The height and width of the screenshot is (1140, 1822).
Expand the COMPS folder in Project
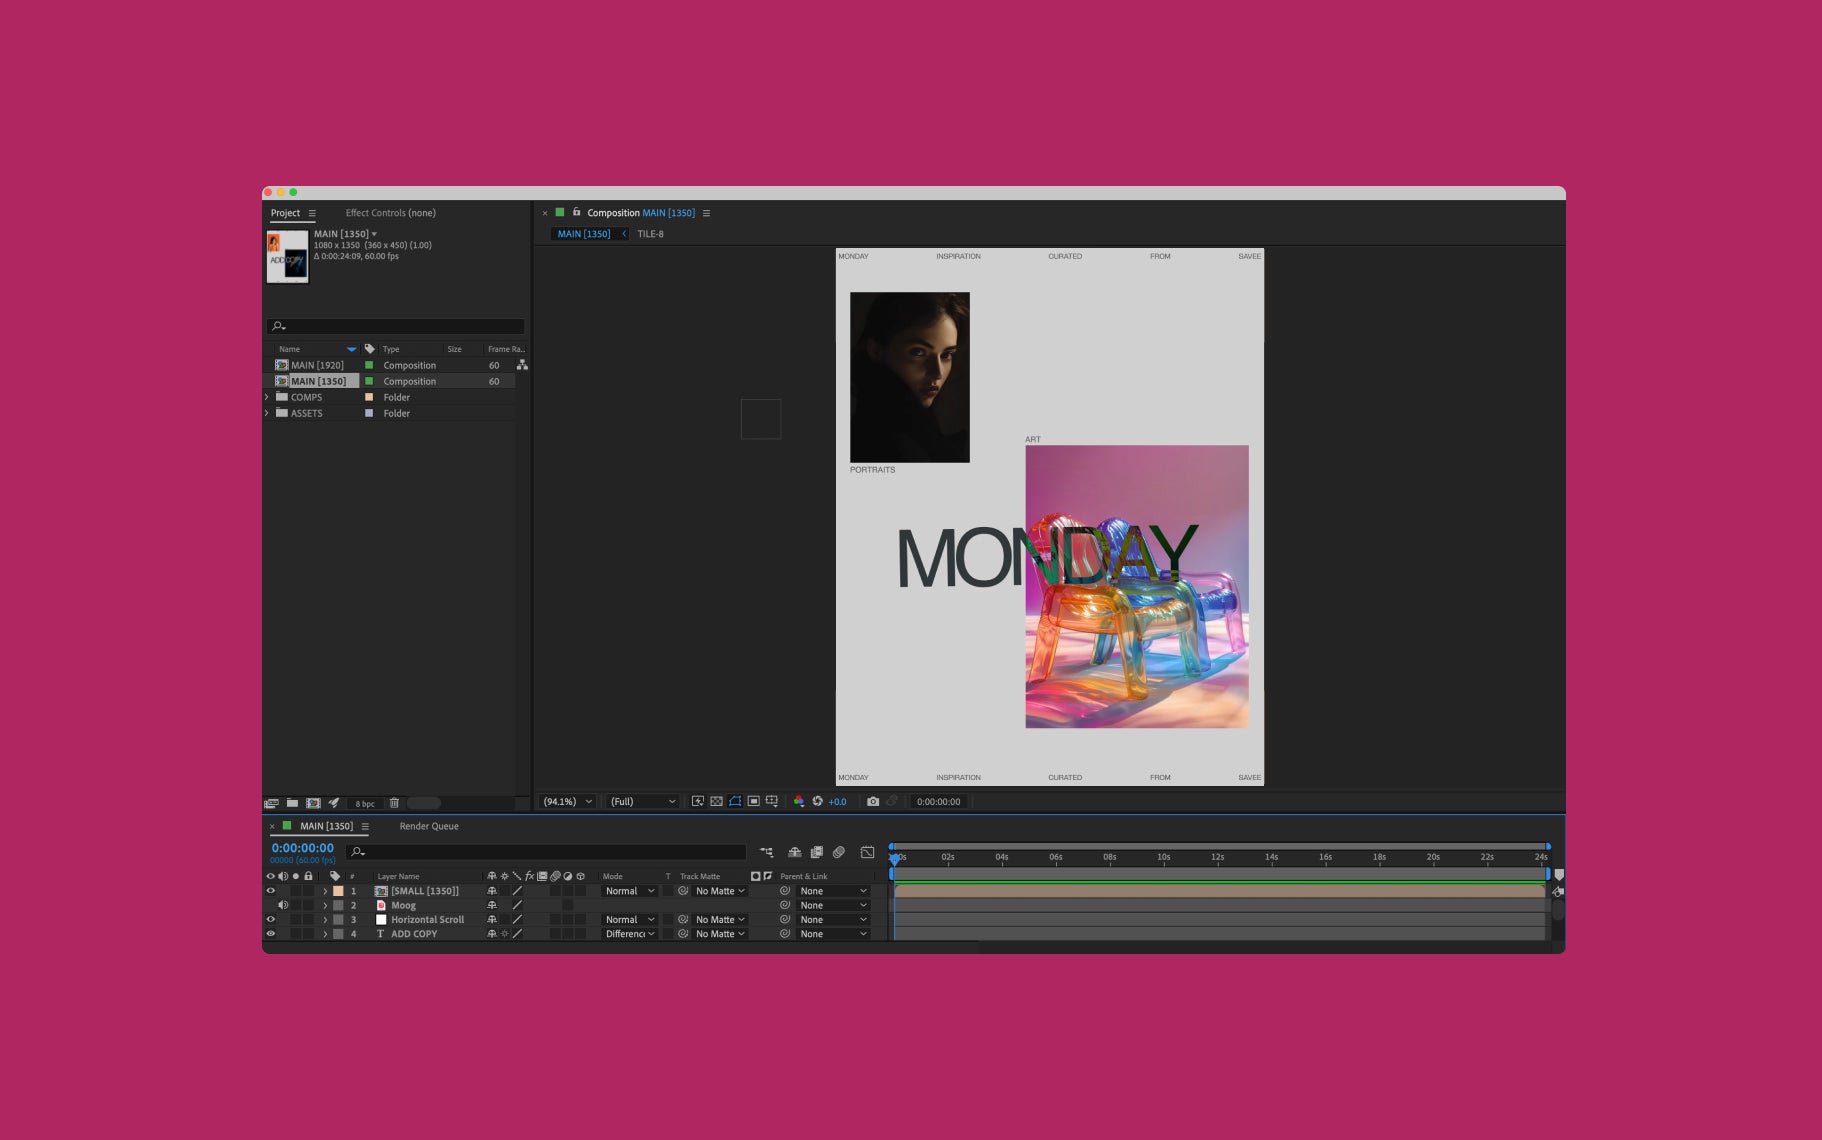(267, 397)
